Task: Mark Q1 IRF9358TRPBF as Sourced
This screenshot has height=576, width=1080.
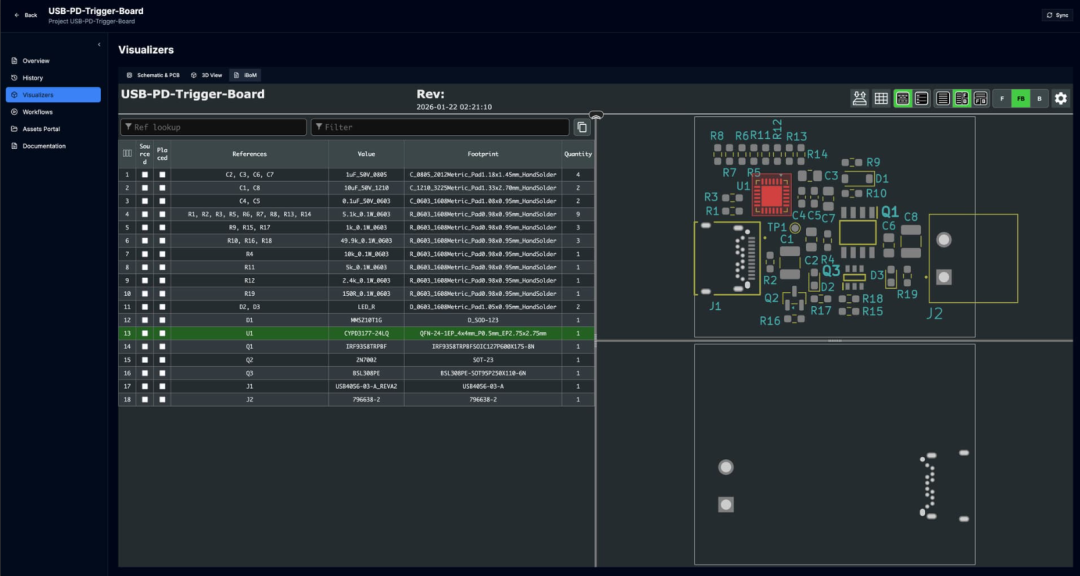Action: tap(145, 347)
